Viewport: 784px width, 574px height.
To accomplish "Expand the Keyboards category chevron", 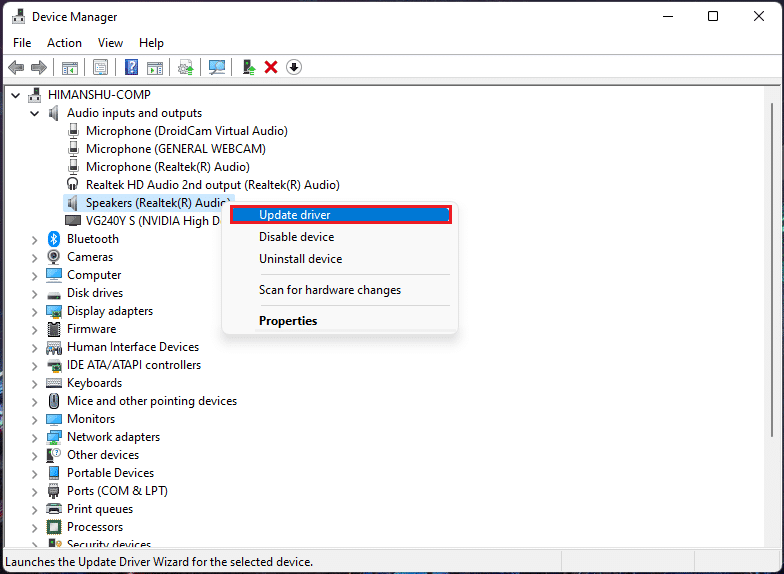I will coord(34,384).
